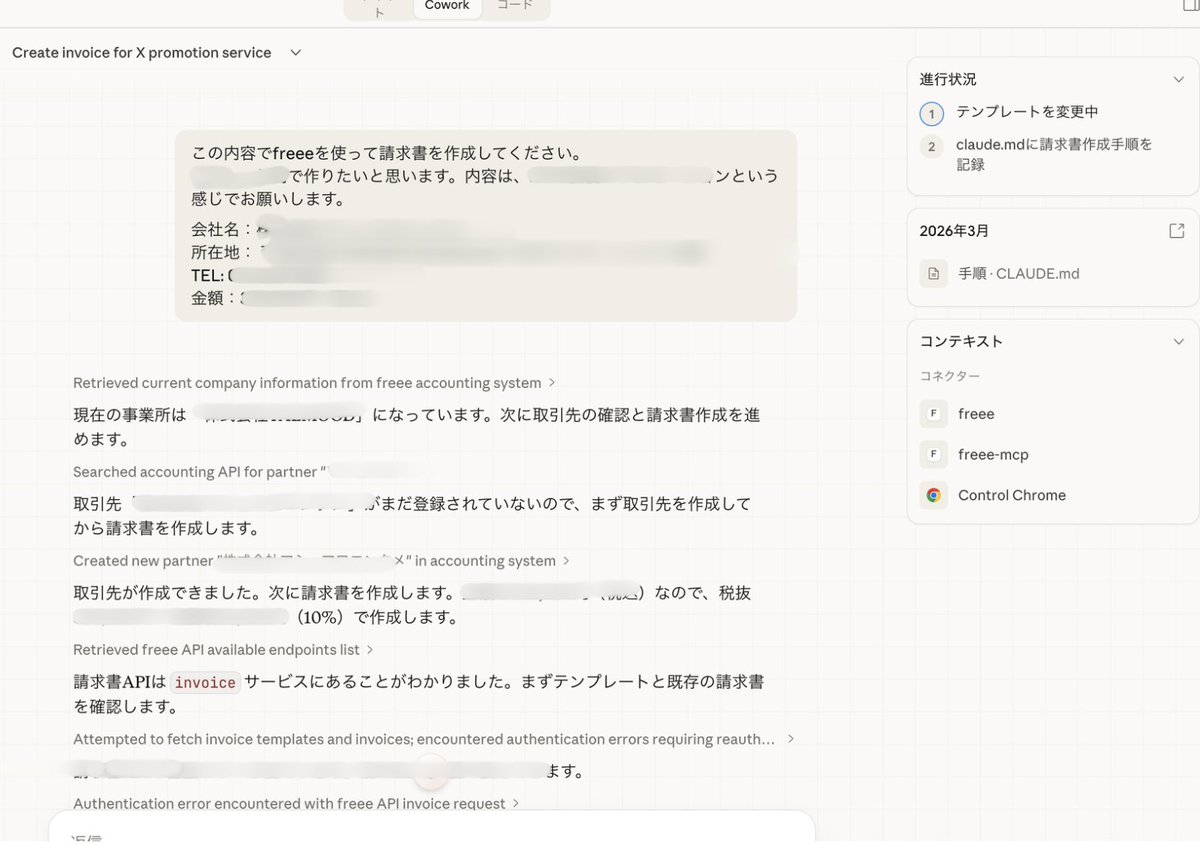Click the text 取引先が作成できました

click(163, 593)
